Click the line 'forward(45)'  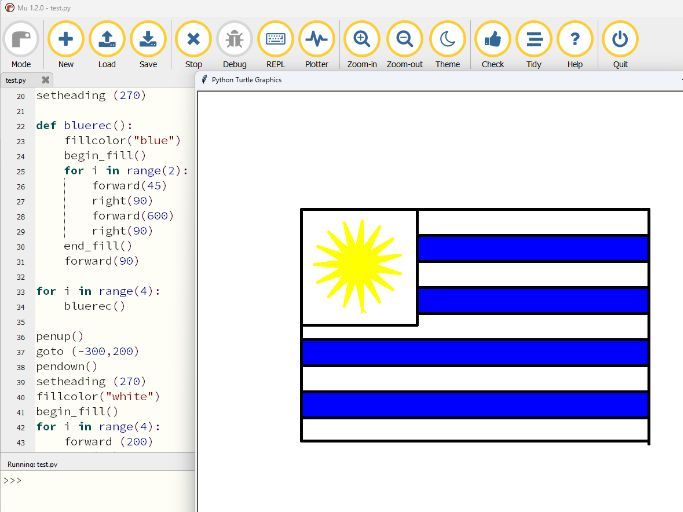129,186
